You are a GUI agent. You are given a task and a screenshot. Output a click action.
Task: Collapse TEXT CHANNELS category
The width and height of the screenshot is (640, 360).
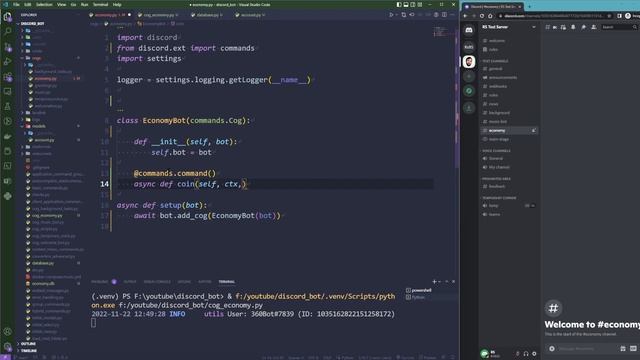point(495,61)
